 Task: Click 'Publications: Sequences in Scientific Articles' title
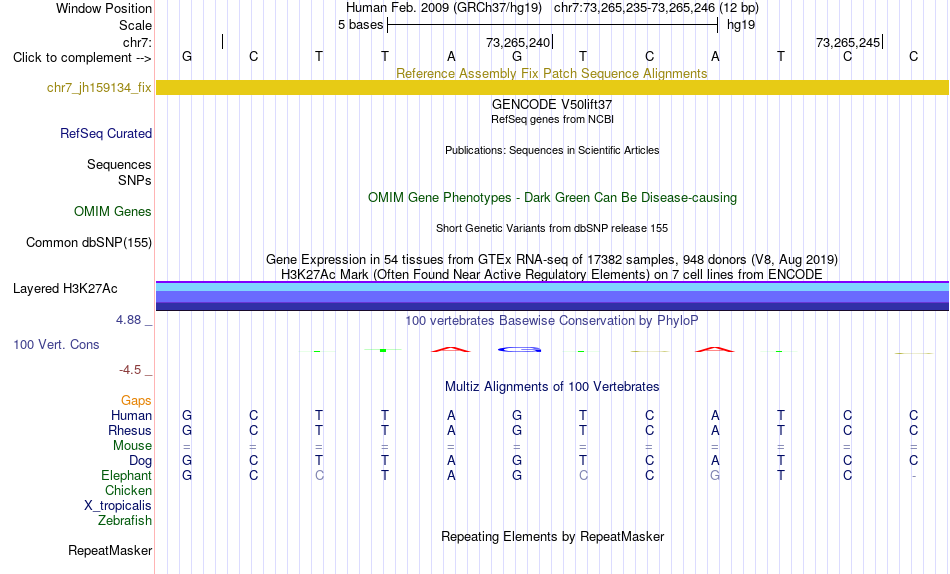(552, 150)
